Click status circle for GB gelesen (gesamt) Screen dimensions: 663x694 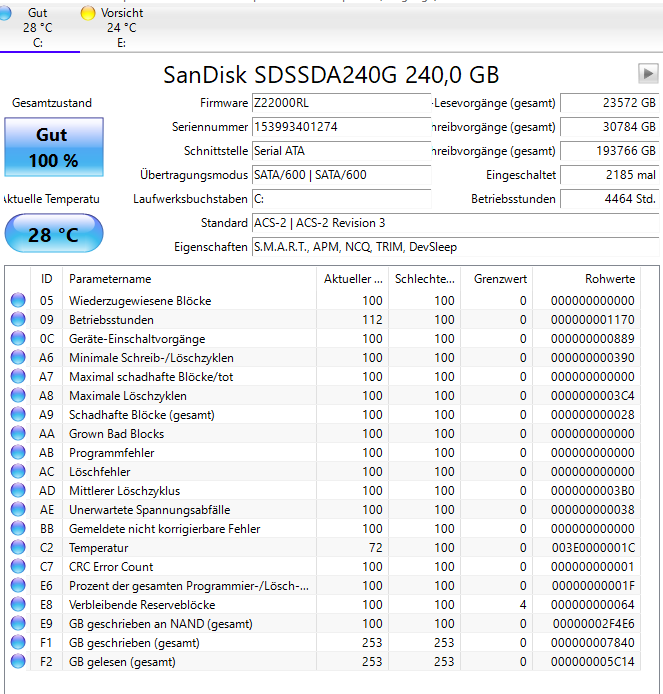coord(18,662)
